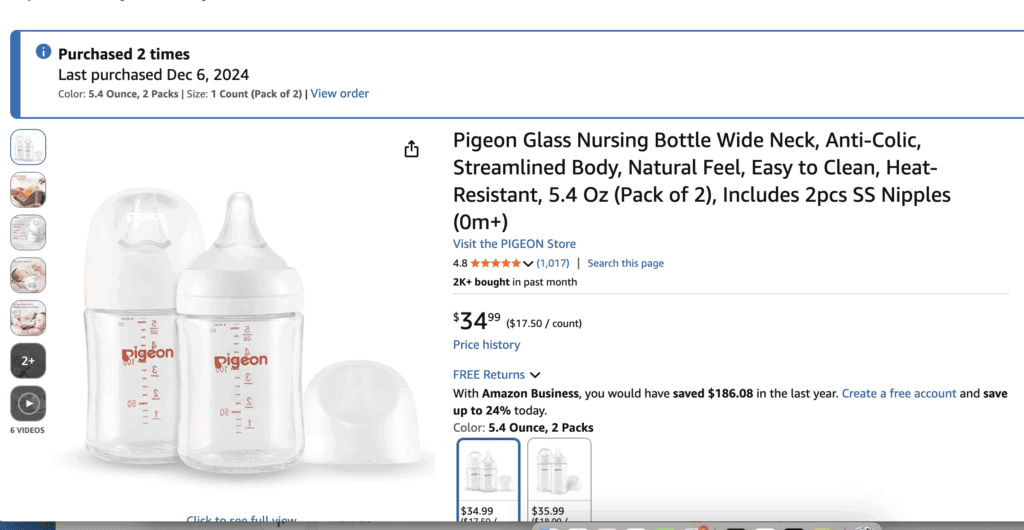Expand the star rating breakdown chevron
1024x530 pixels.
(528, 264)
